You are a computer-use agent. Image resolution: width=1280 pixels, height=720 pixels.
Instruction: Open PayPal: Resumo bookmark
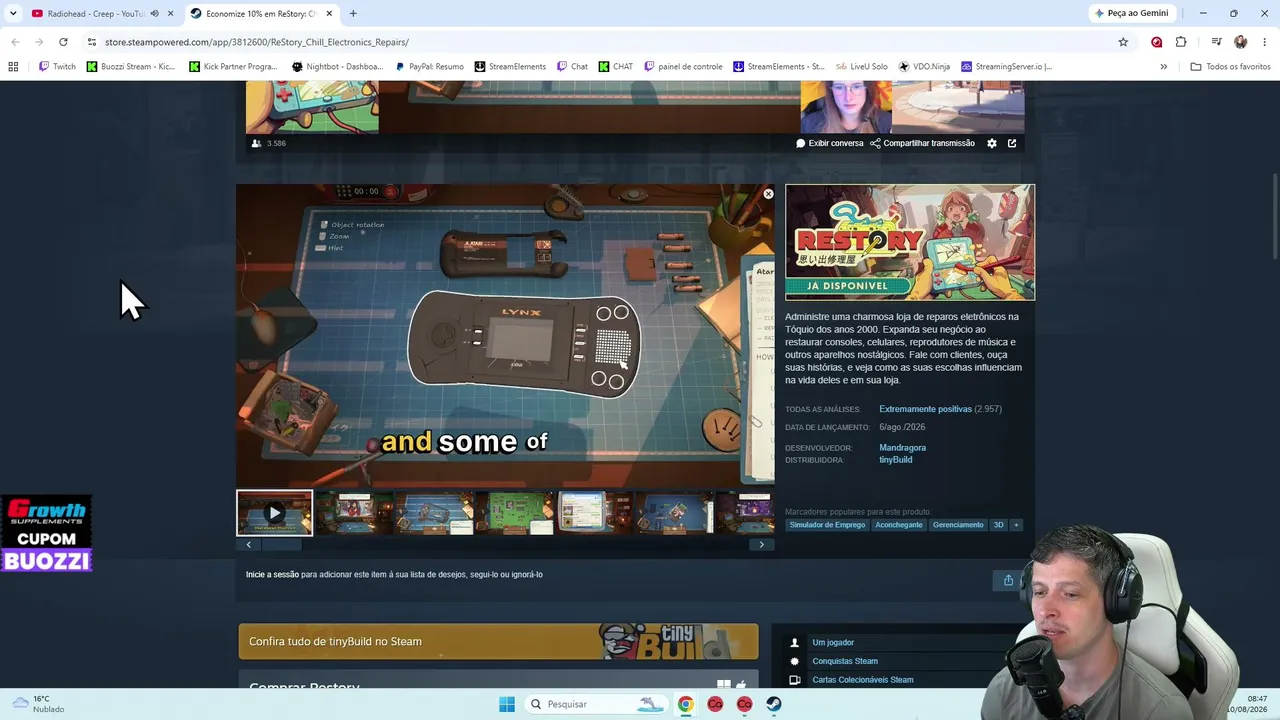tap(429, 67)
